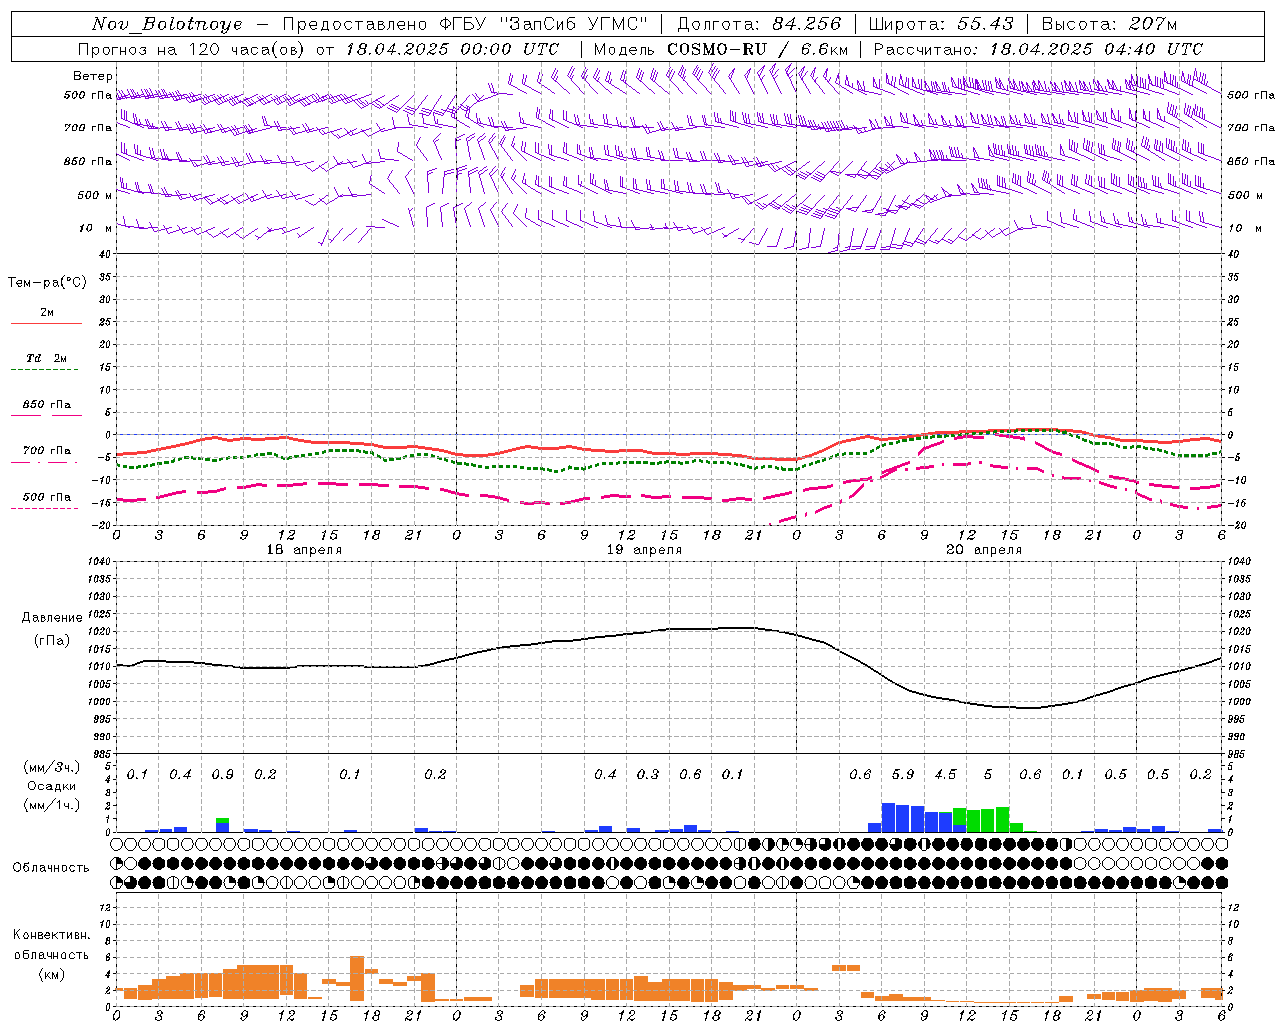Click the 500 гПа temperature legend label
This screenshot has width=1280, height=1024.
(x=46, y=497)
